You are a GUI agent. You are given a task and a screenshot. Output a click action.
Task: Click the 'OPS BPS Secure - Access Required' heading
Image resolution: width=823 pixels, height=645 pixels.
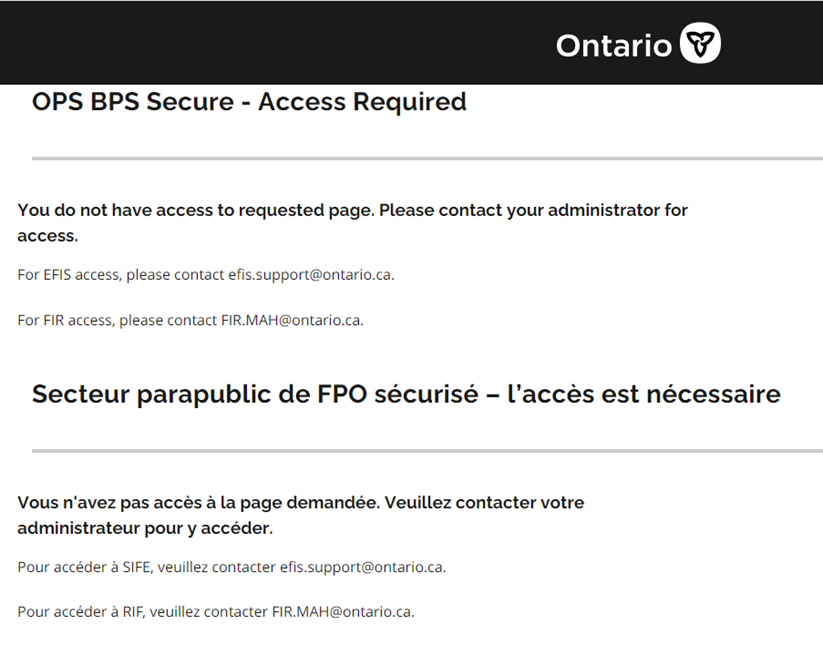coord(249,102)
